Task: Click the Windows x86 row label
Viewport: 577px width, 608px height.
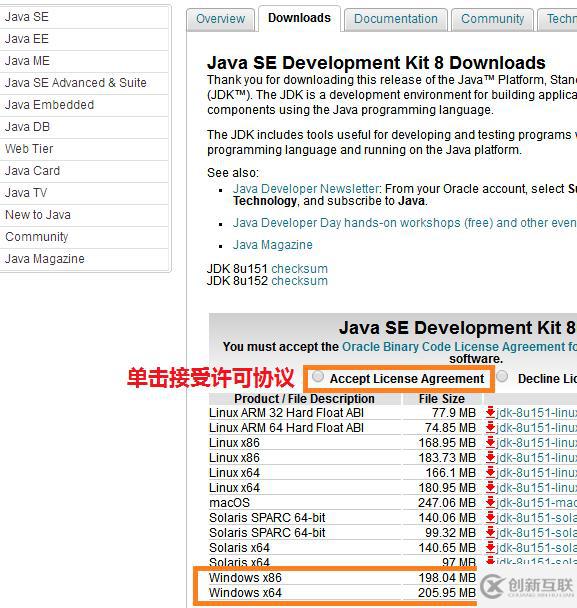Action: click(x=245, y=578)
